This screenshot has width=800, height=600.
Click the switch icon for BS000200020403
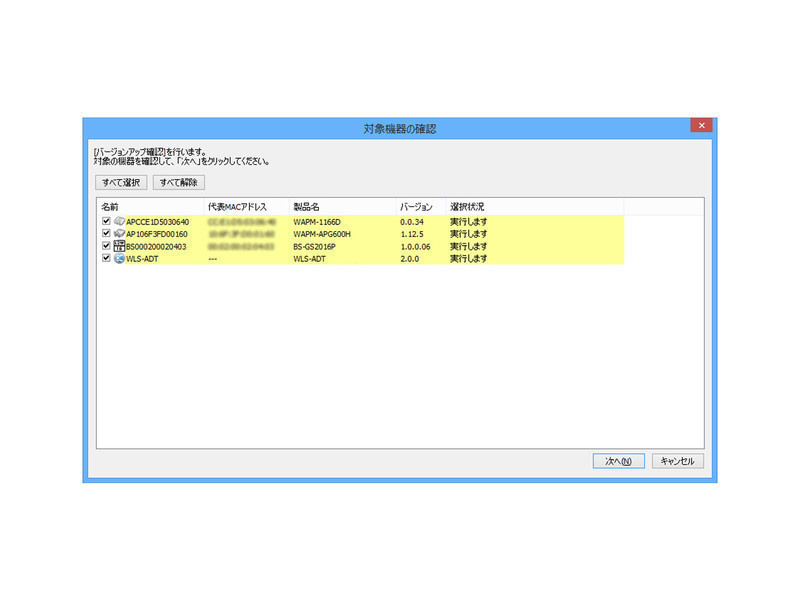coord(119,246)
